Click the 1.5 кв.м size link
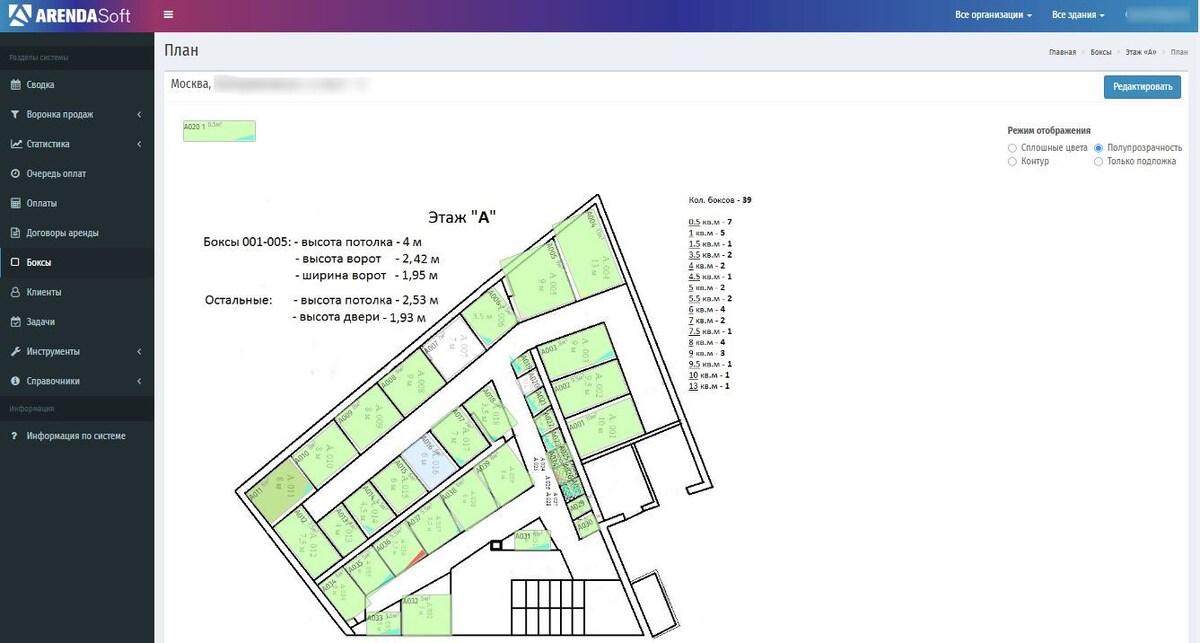The height and width of the screenshot is (643, 1200). click(705, 244)
